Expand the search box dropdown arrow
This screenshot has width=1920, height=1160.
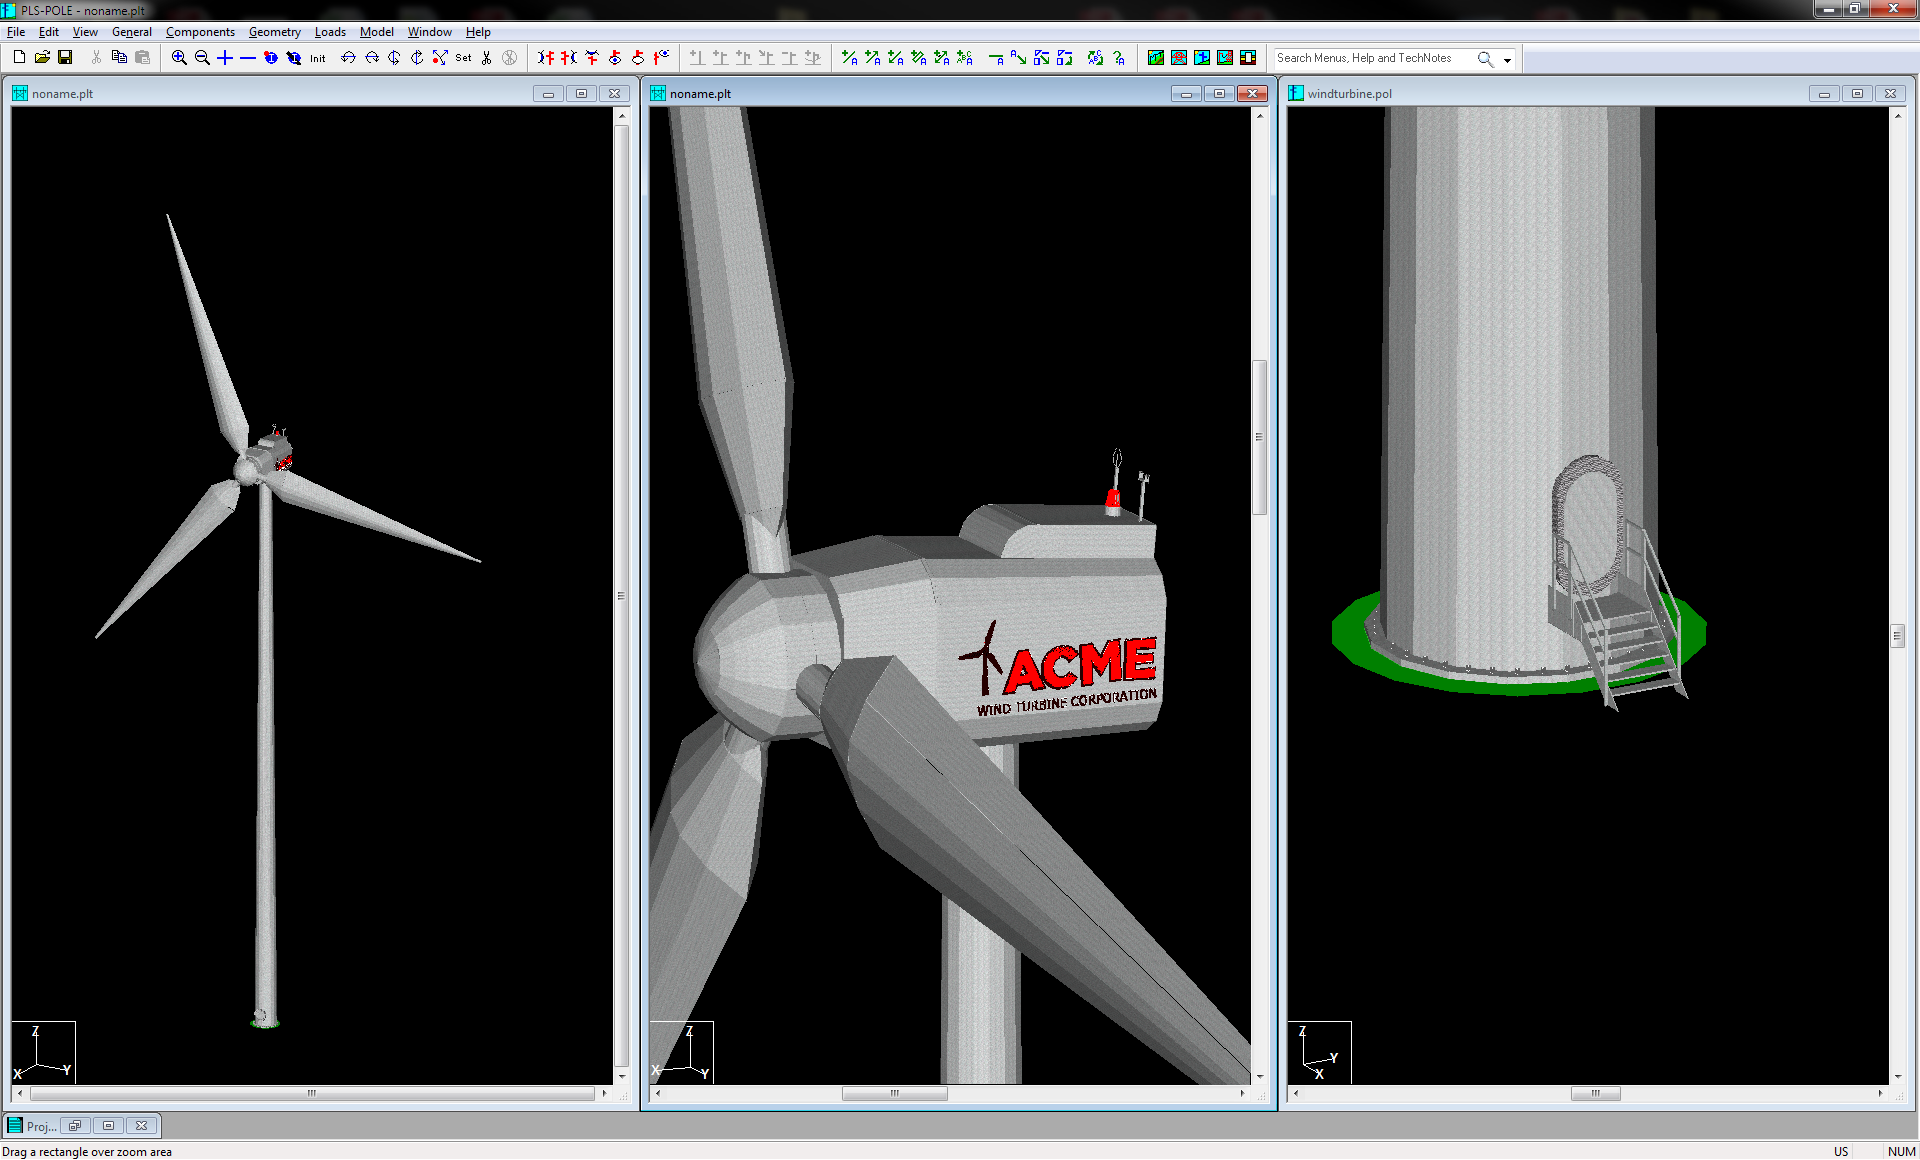coord(1507,60)
